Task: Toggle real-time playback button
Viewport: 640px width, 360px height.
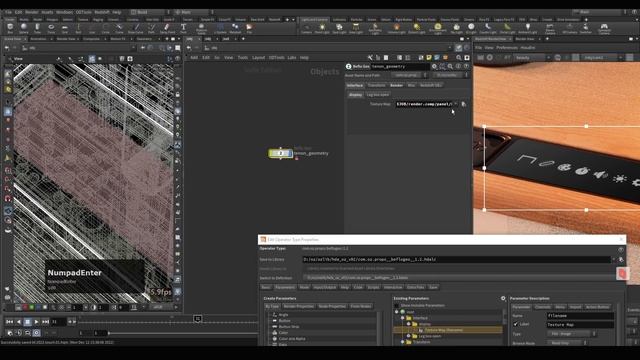Action: point(10,333)
